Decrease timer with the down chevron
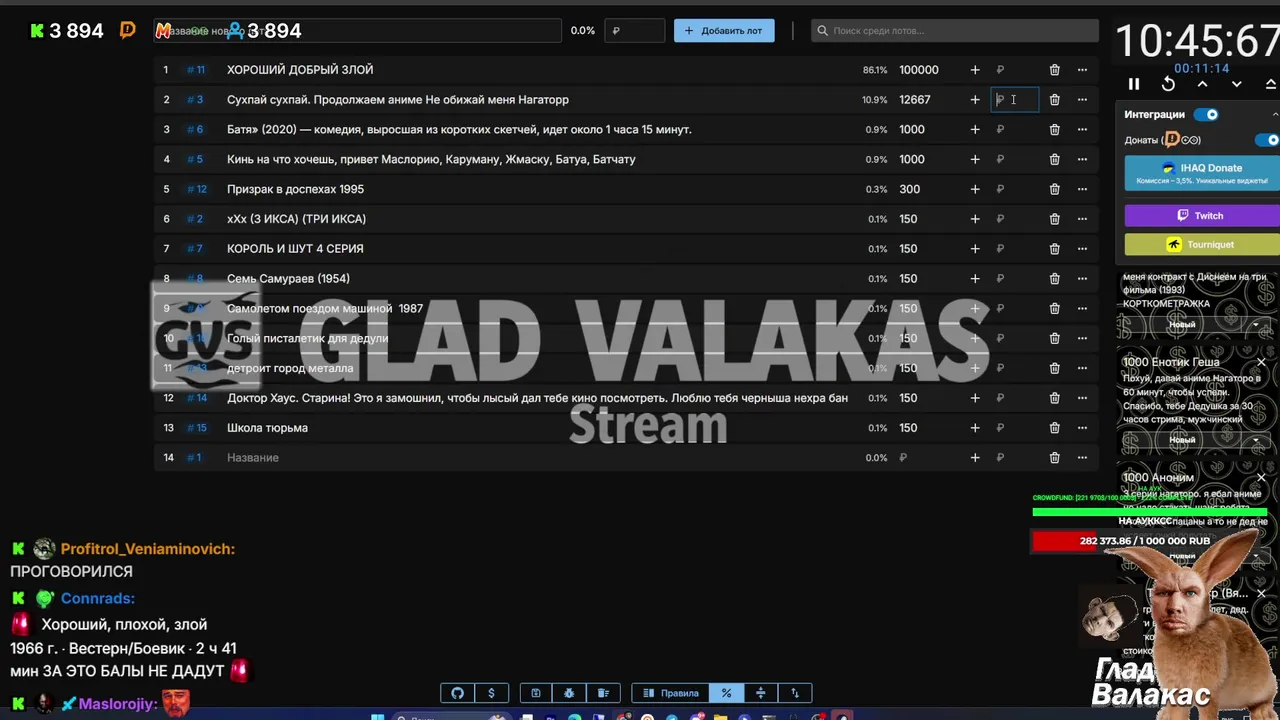The width and height of the screenshot is (1280, 720). 1237,84
